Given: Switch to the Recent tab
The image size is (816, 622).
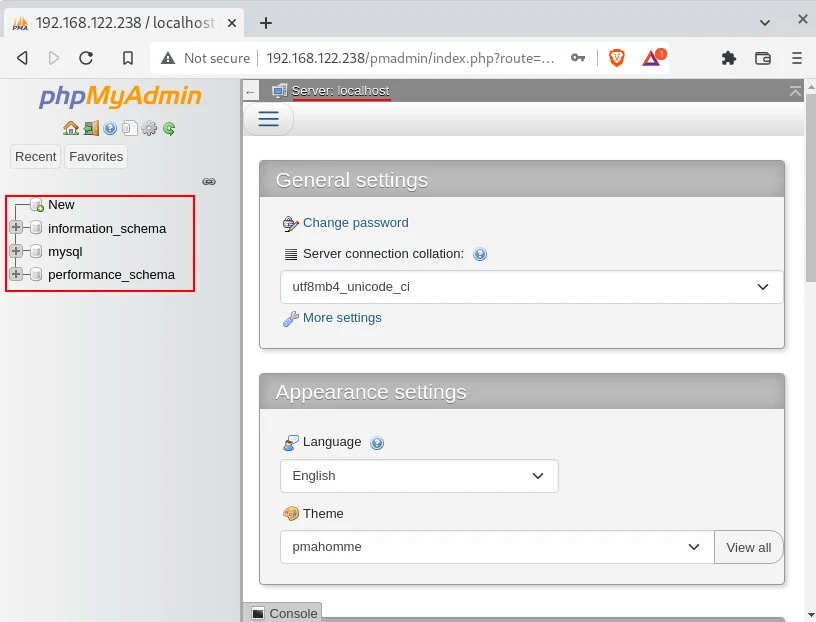Looking at the screenshot, I should (x=35, y=157).
